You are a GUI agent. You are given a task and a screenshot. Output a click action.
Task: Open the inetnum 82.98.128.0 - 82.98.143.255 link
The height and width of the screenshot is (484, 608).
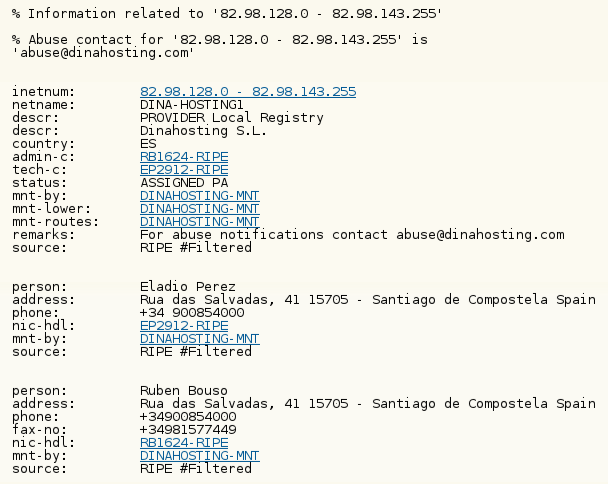pos(248,92)
